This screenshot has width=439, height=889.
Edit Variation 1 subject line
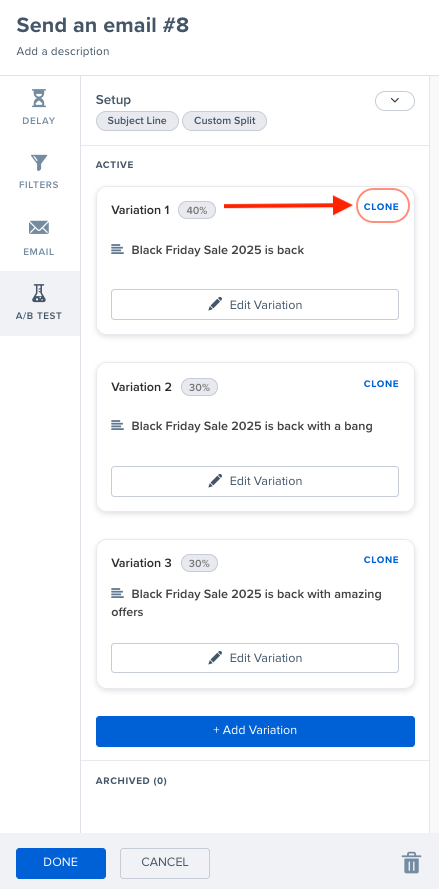(255, 304)
